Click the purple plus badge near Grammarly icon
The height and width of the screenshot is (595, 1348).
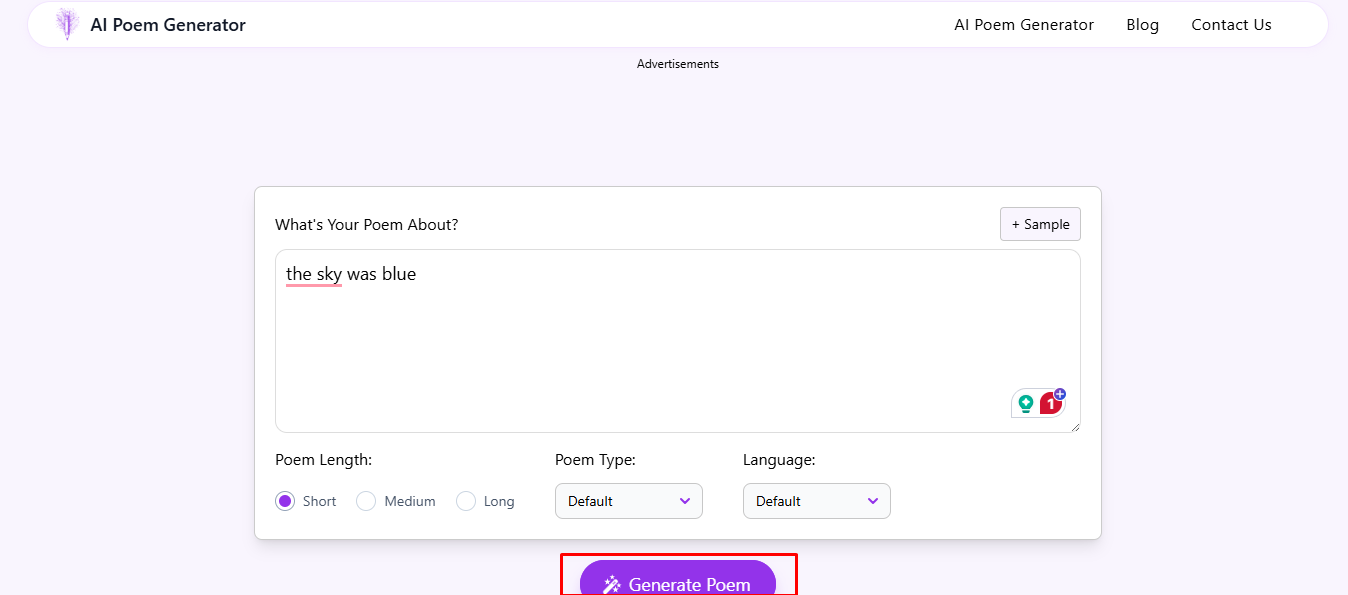pyautogui.click(x=1059, y=392)
